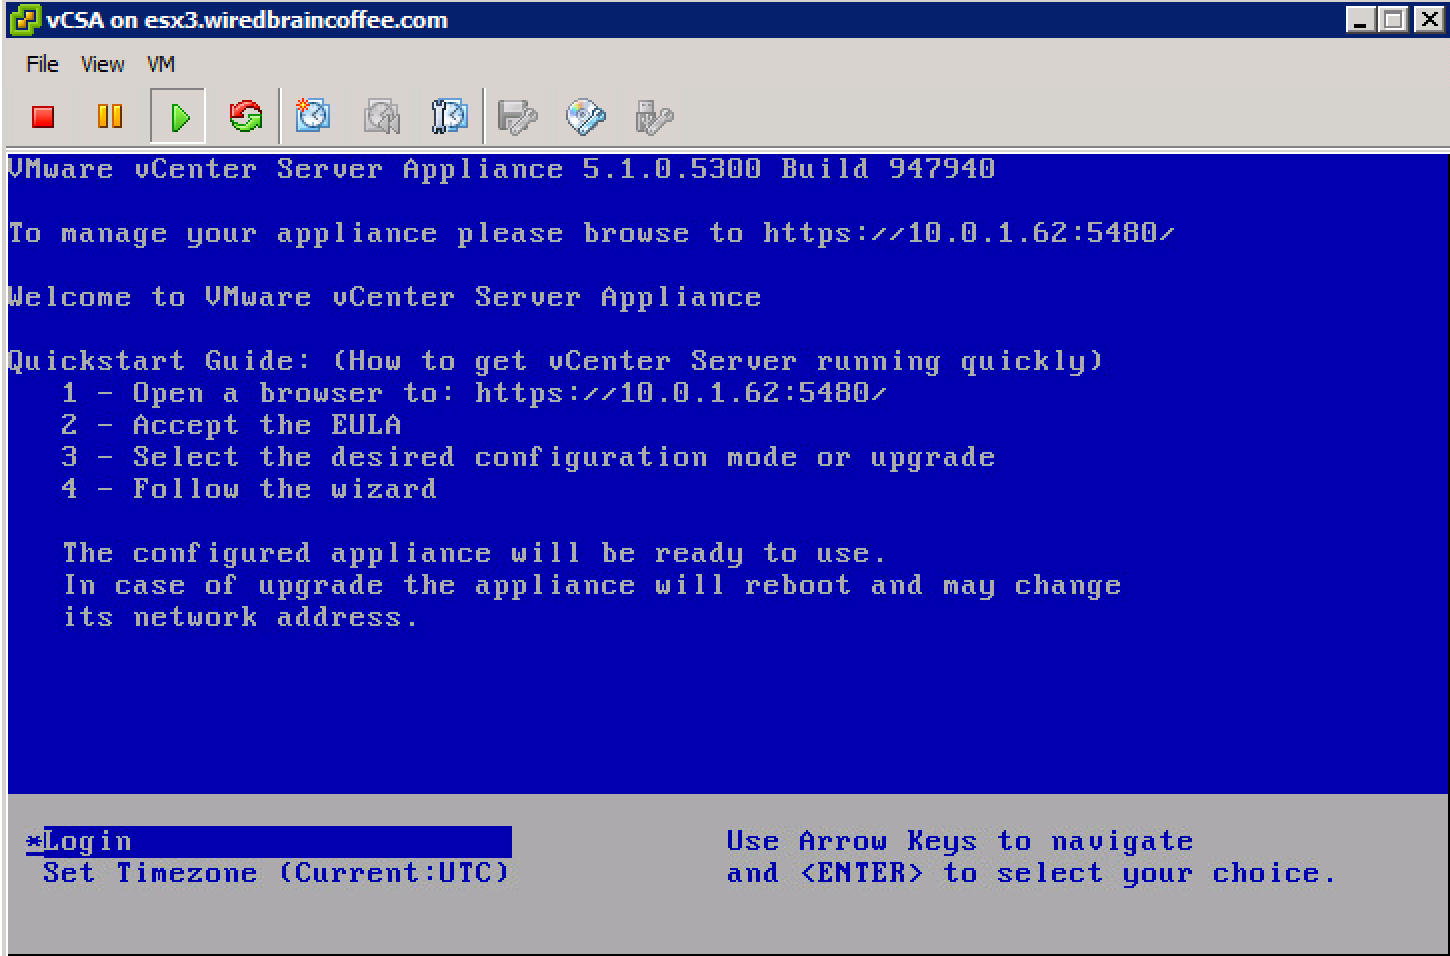Click the vCSA window title bar icon
Image resolution: width=1450 pixels, height=956 pixels.
(25, 19)
